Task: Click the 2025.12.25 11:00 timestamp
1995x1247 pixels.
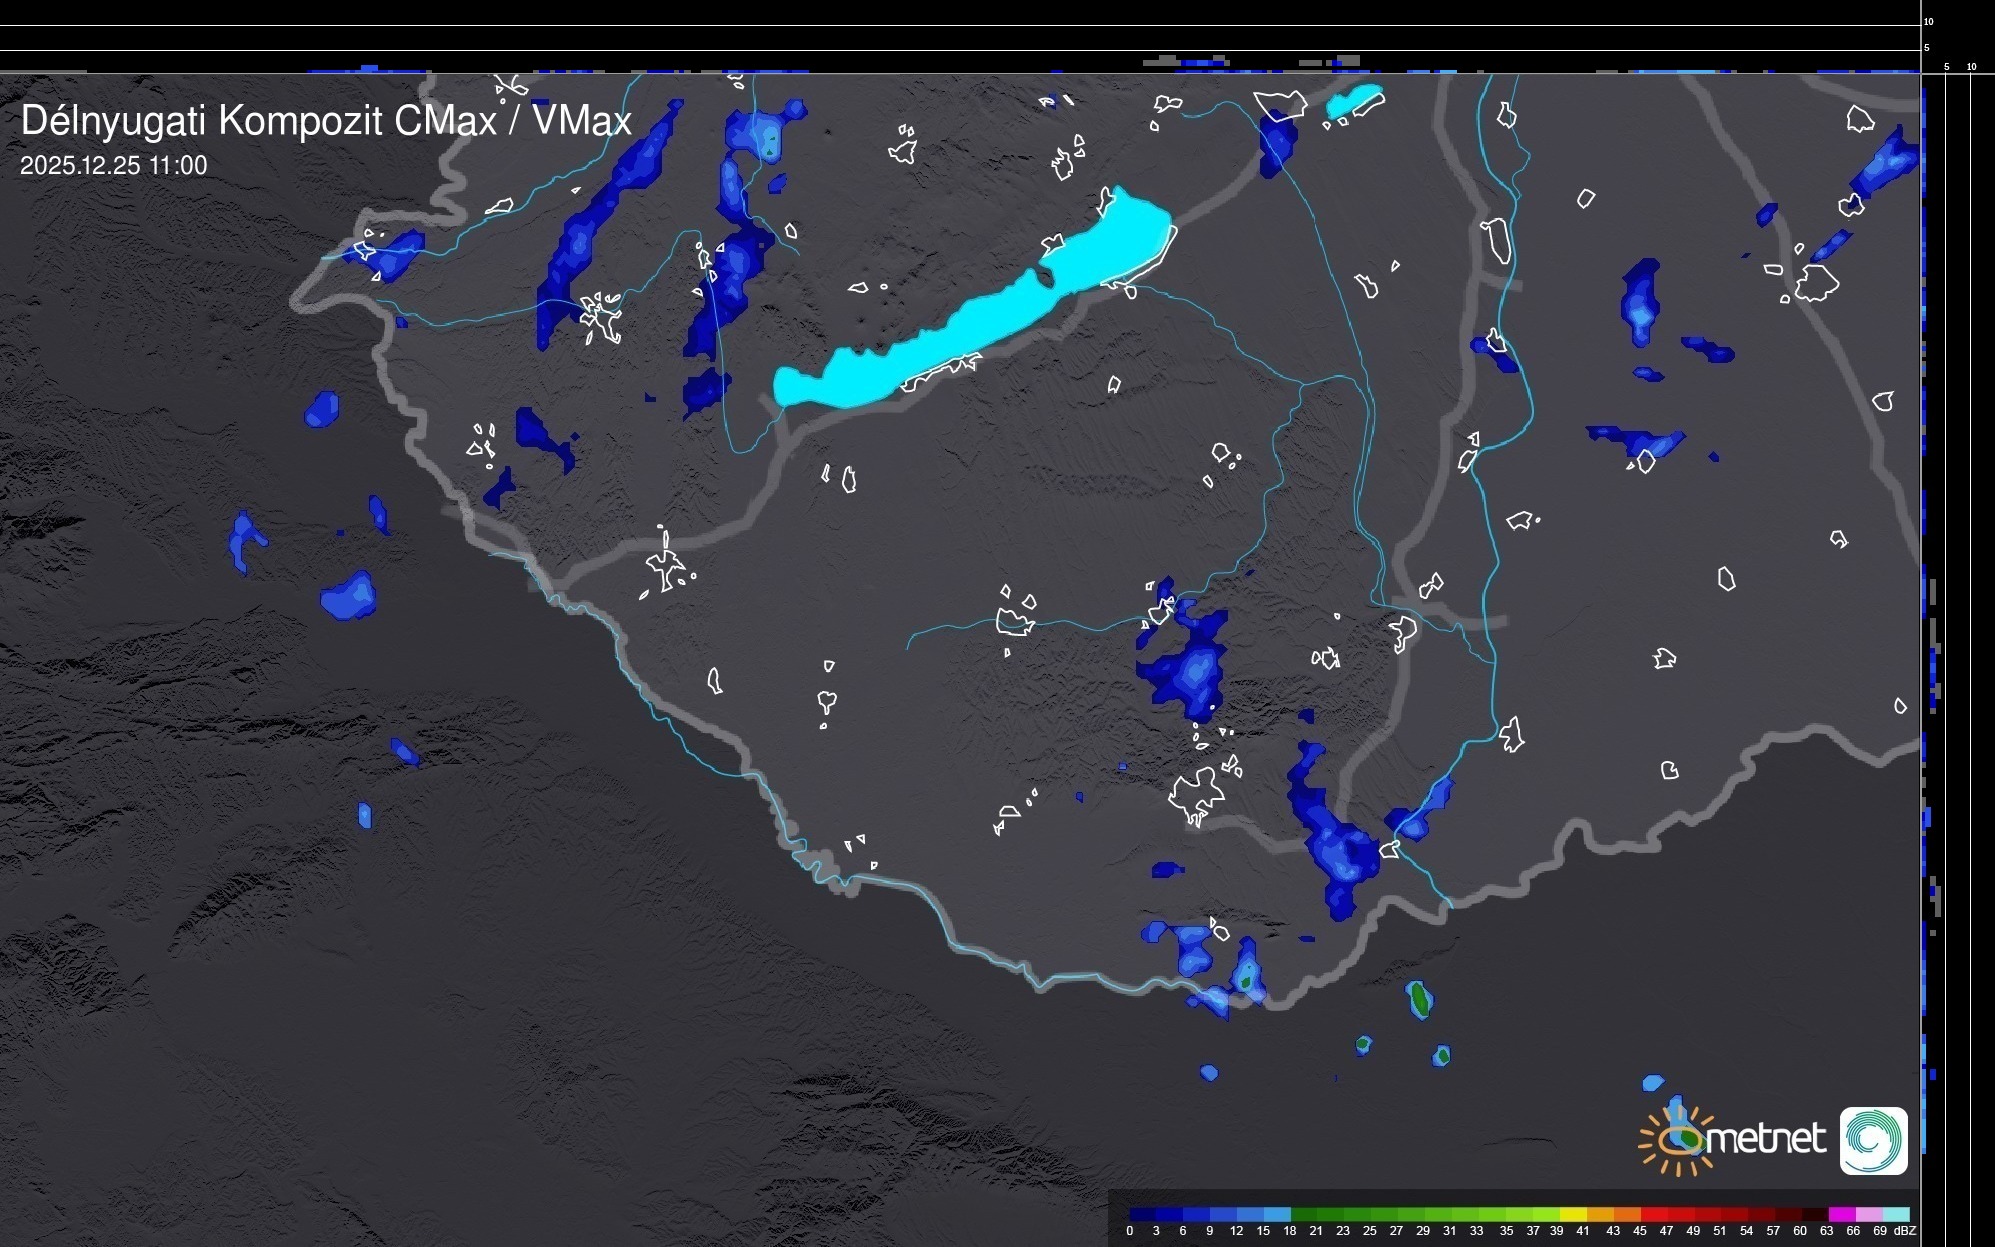Action: click(x=114, y=166)
